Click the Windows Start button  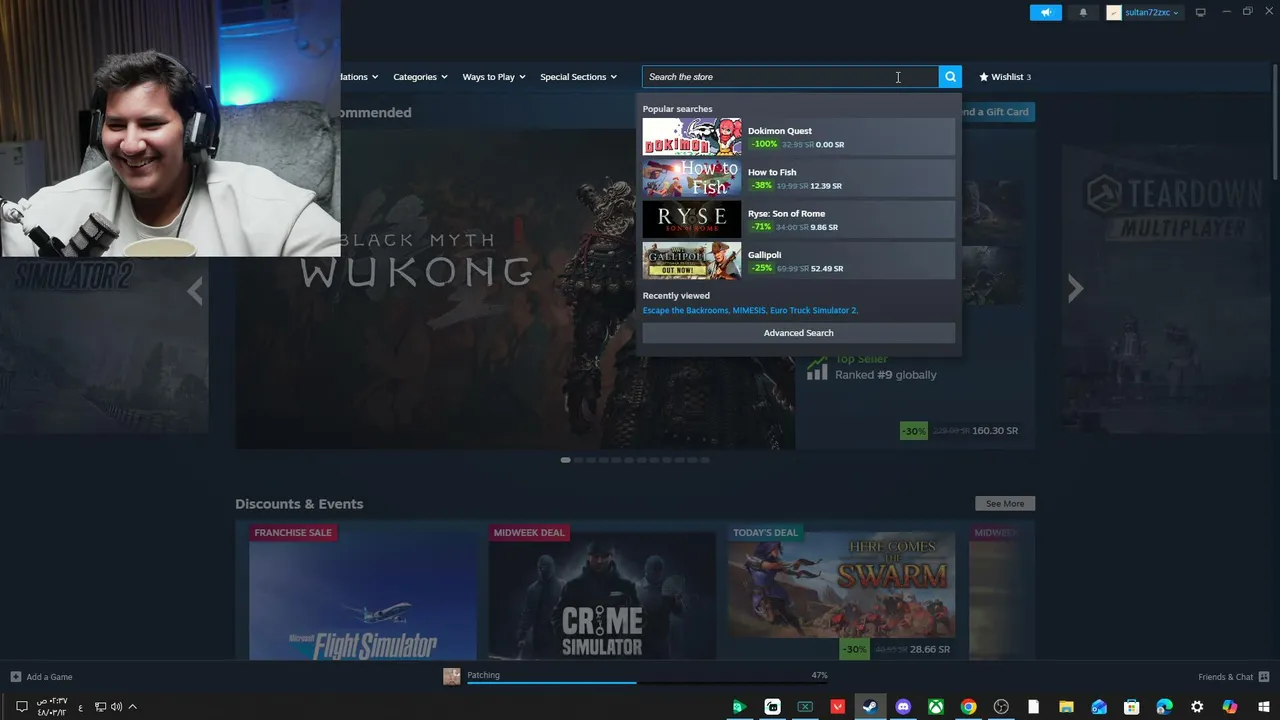(1263, 707)
